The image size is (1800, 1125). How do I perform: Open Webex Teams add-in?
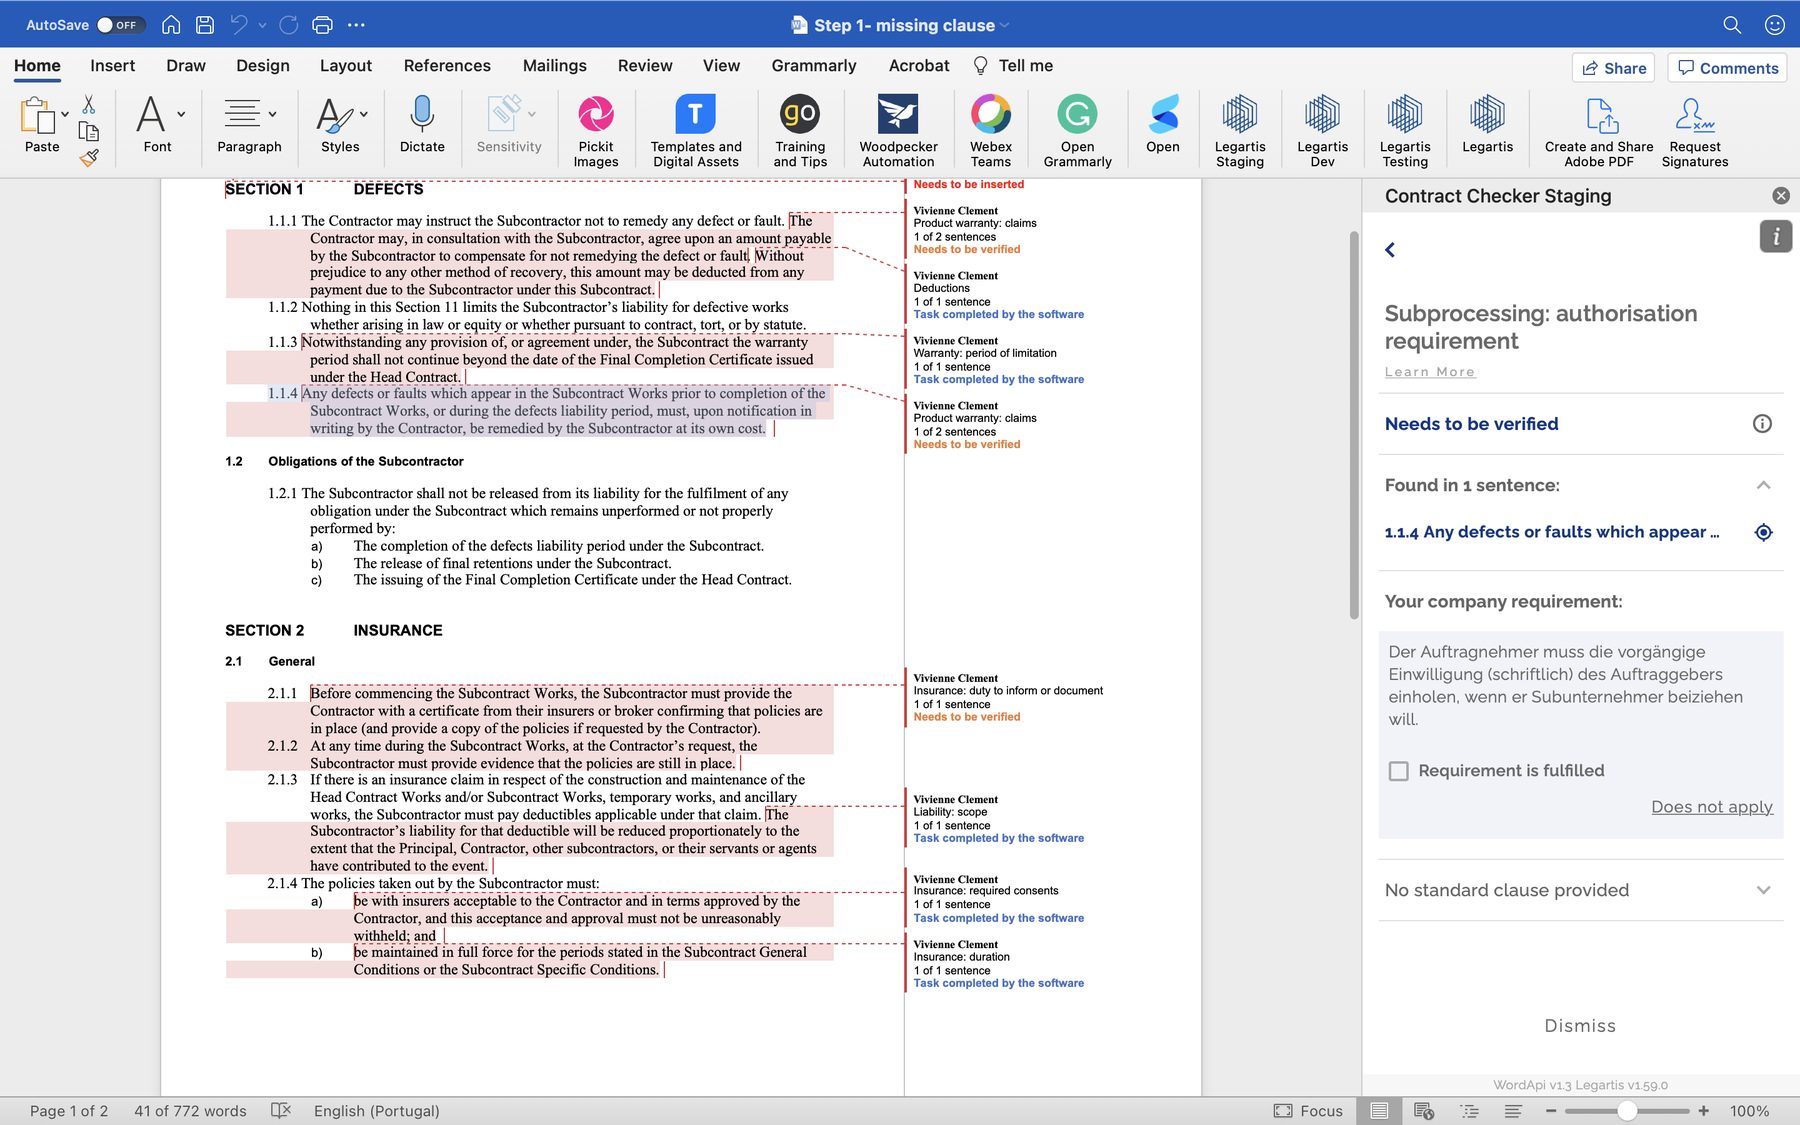pos(991,131)
